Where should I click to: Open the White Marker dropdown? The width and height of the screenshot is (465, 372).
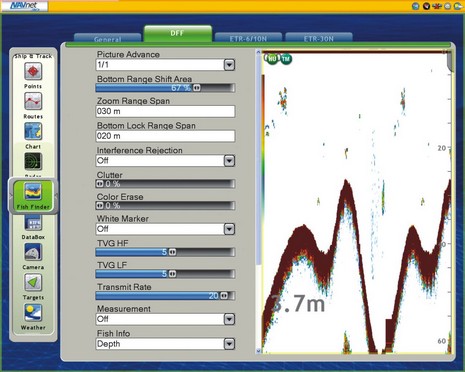(229, 229)
